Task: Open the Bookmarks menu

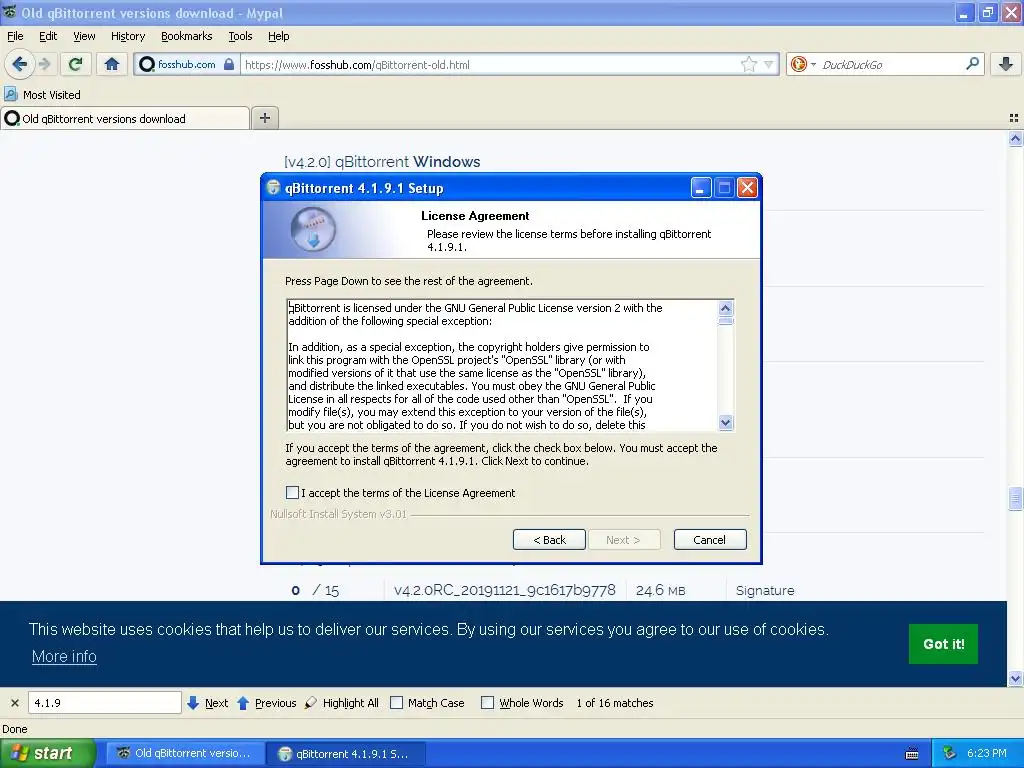Action: (x=187, y=36)
